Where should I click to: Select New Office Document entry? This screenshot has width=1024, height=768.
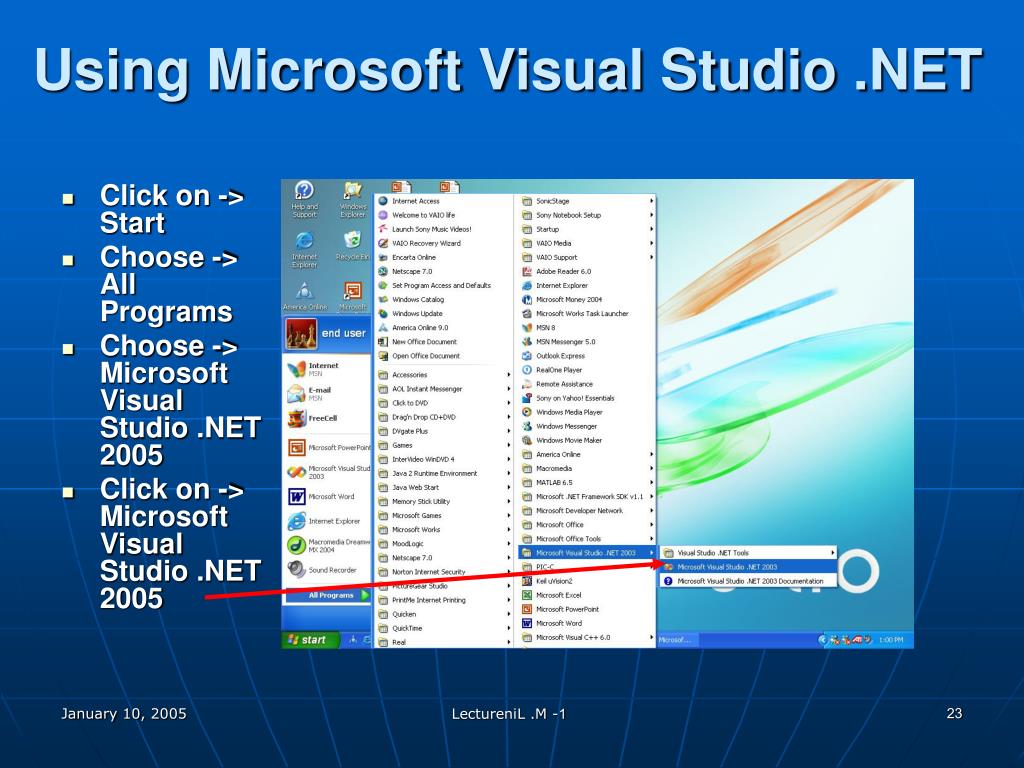(443, 342)
